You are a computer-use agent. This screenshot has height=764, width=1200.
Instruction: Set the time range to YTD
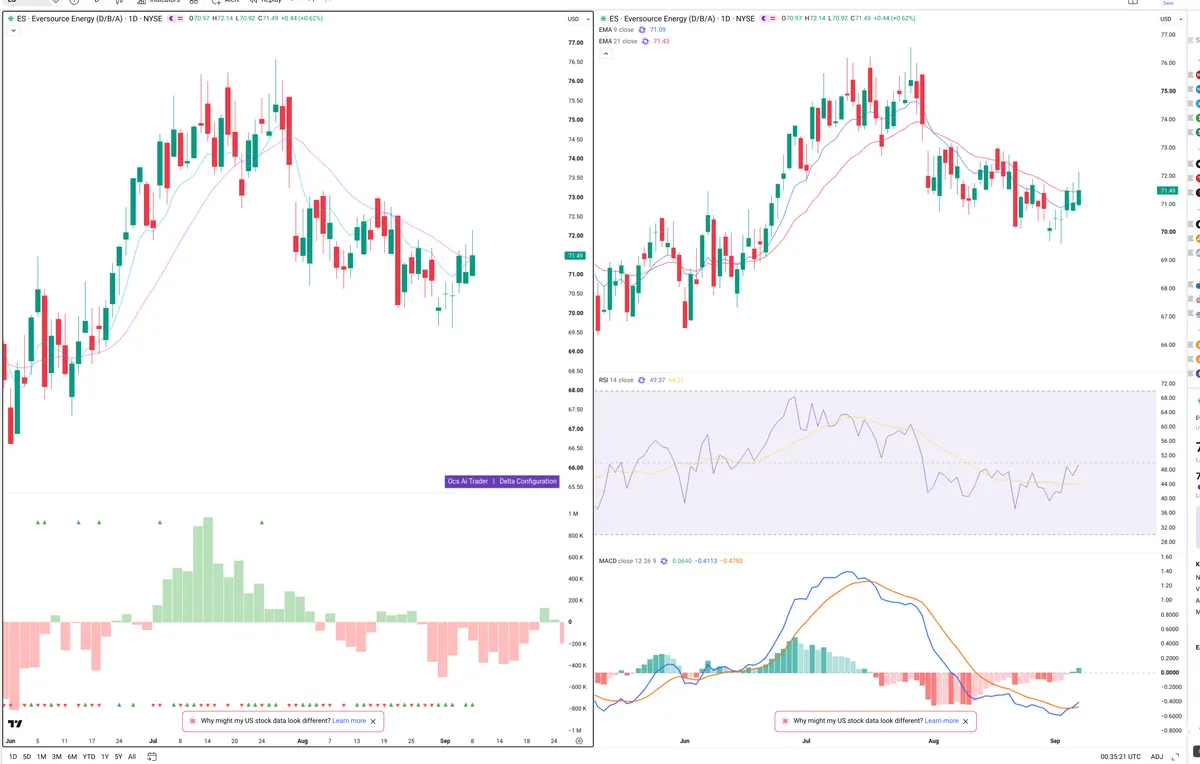point(89,756)
